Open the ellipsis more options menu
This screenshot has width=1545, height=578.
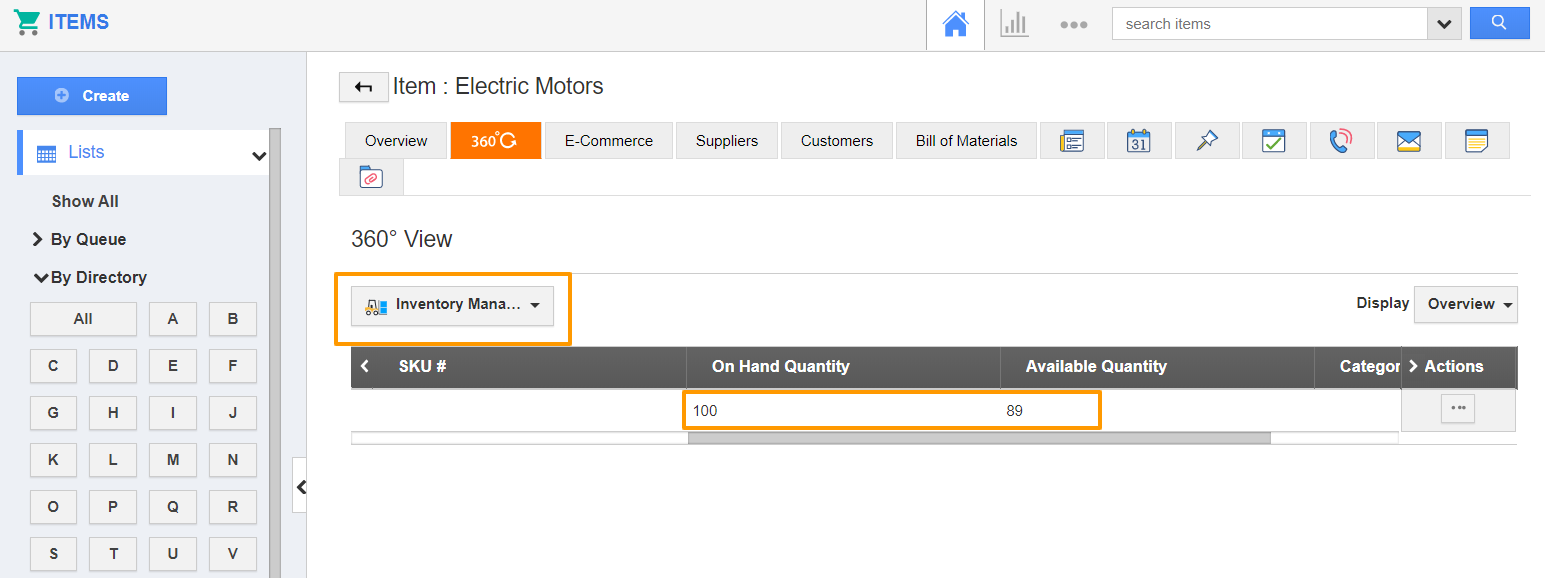pyautogui.click(x=1074, y=24)
